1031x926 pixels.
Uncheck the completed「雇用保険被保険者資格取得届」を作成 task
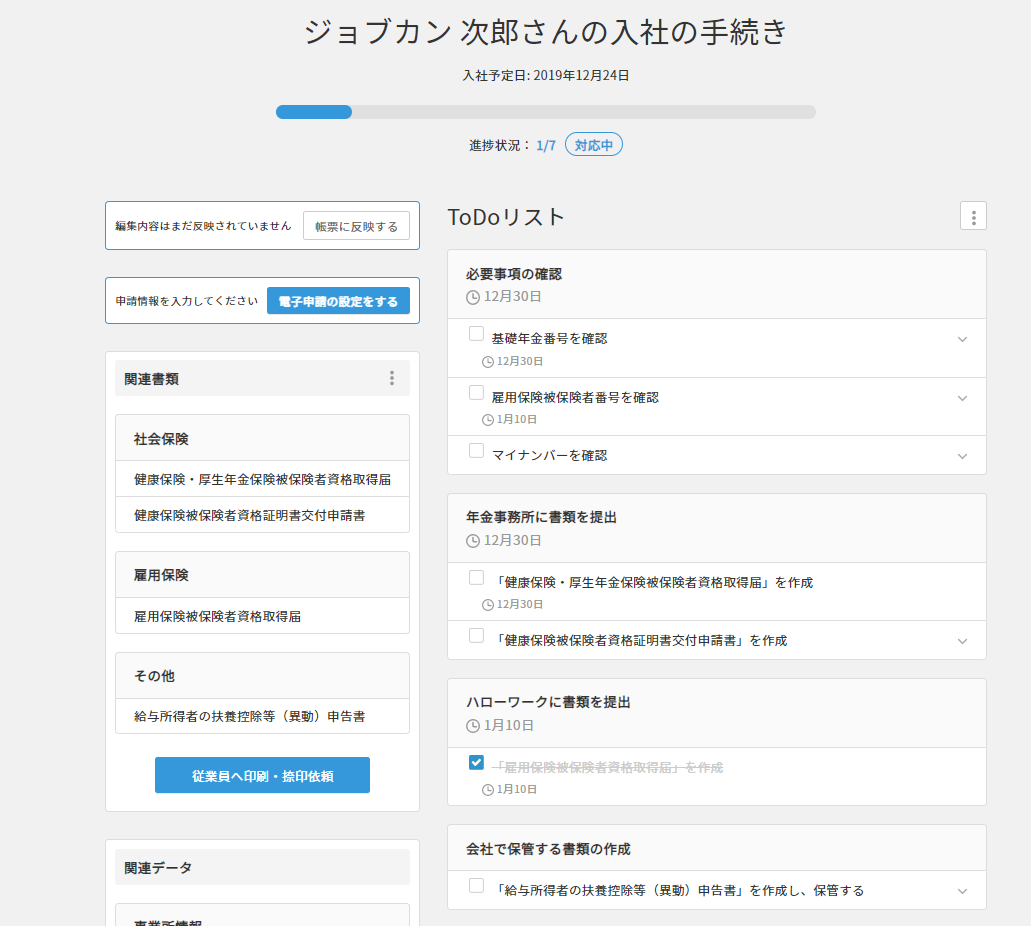click(x=476, y=762)
